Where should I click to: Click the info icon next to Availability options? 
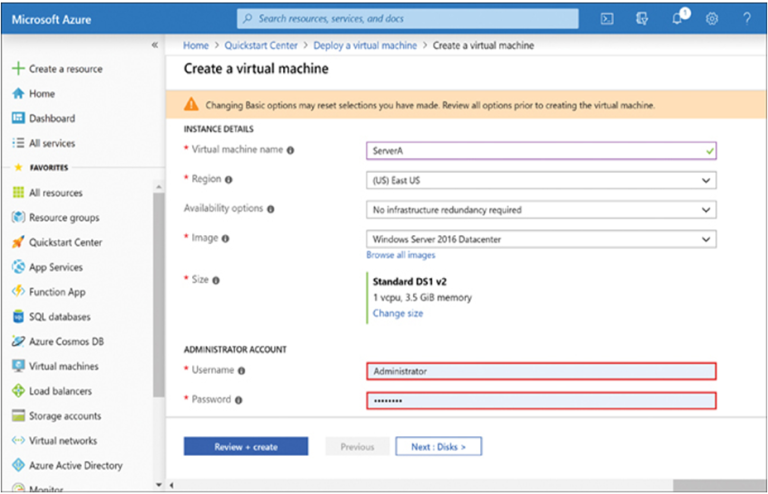[x=270, y=209]
